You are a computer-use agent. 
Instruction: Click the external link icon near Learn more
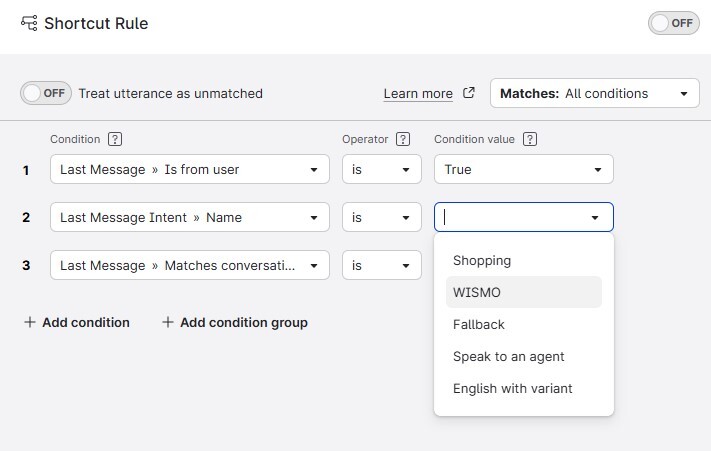point(469,93)
